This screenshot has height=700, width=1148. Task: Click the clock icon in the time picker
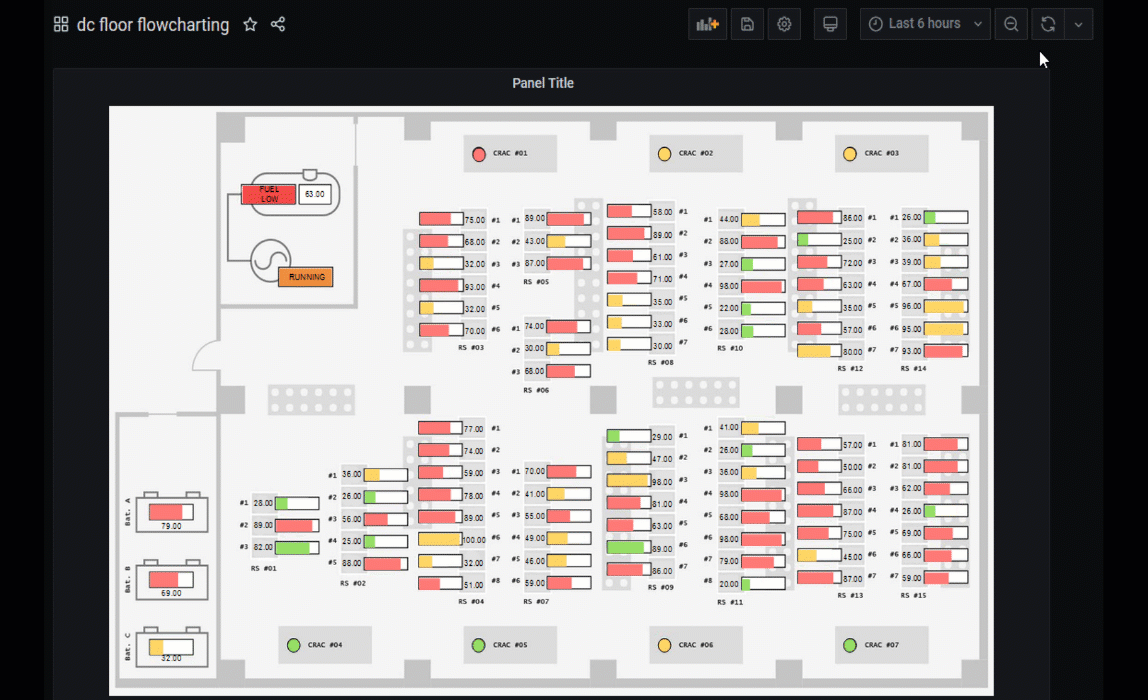874,23
